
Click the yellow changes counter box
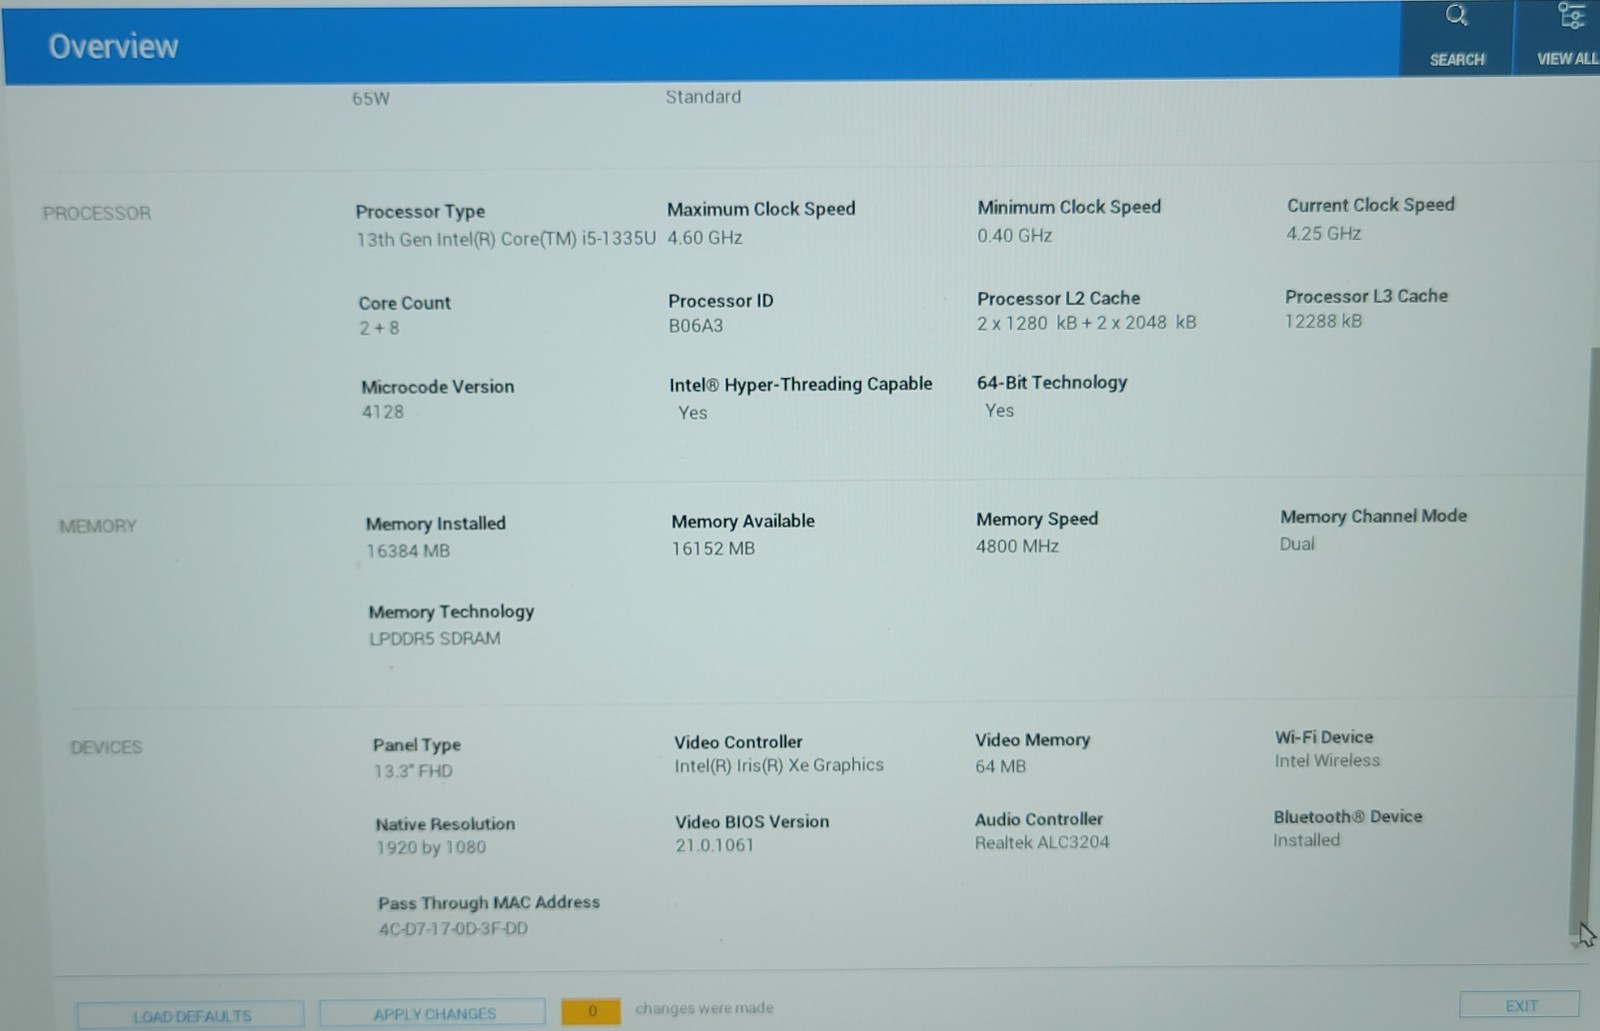(x=591, y=1011)
